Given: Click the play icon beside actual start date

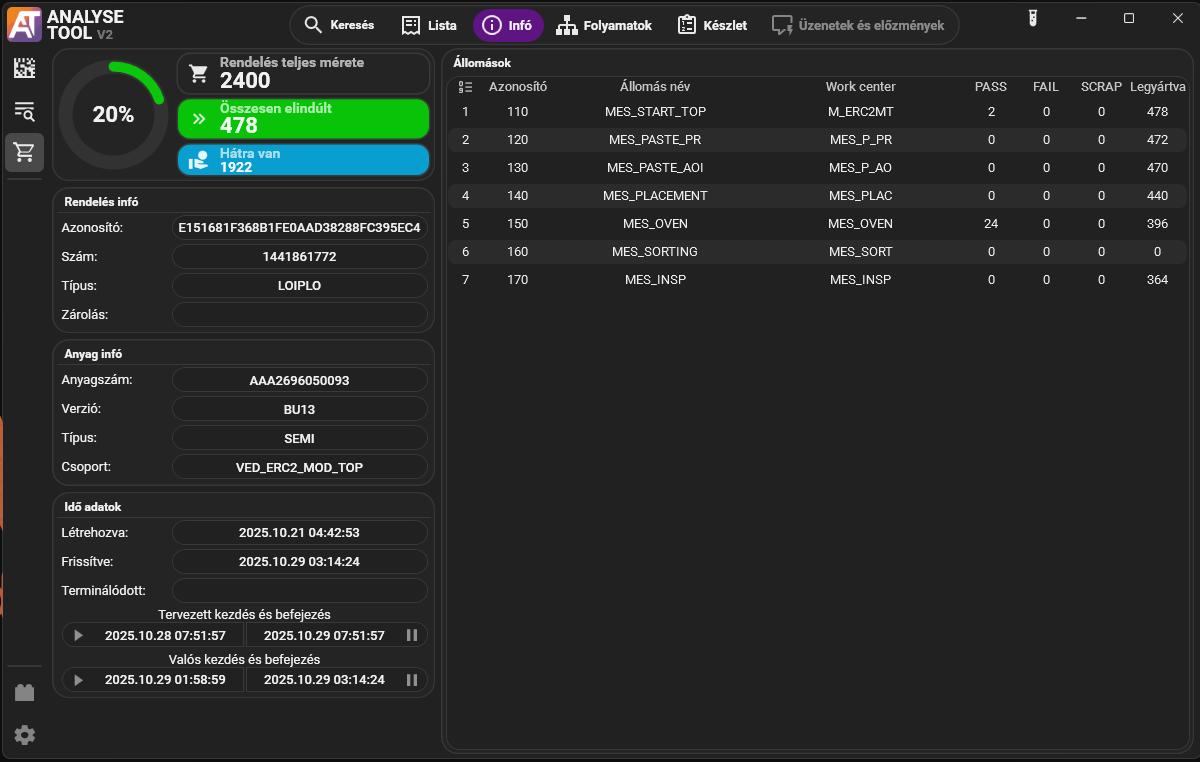Looking at the screenshot, I should coord(78,680).
